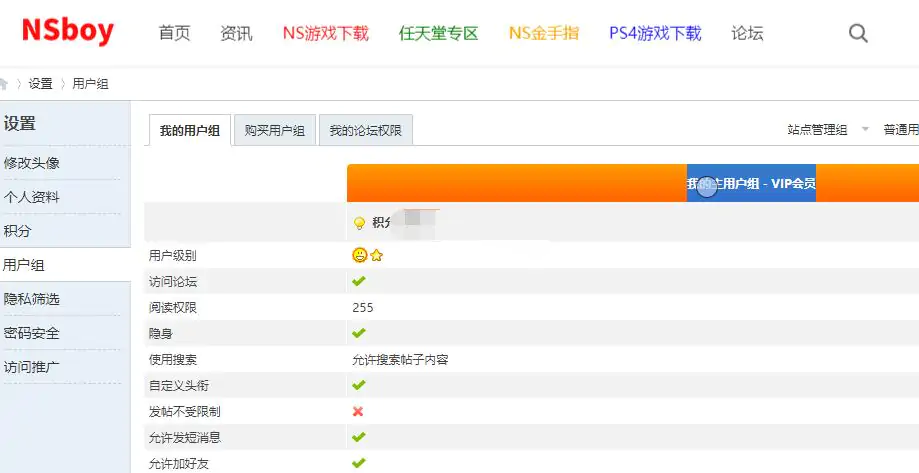Click the 隐身 row label

pyautogui.click(x=161, y=334)
